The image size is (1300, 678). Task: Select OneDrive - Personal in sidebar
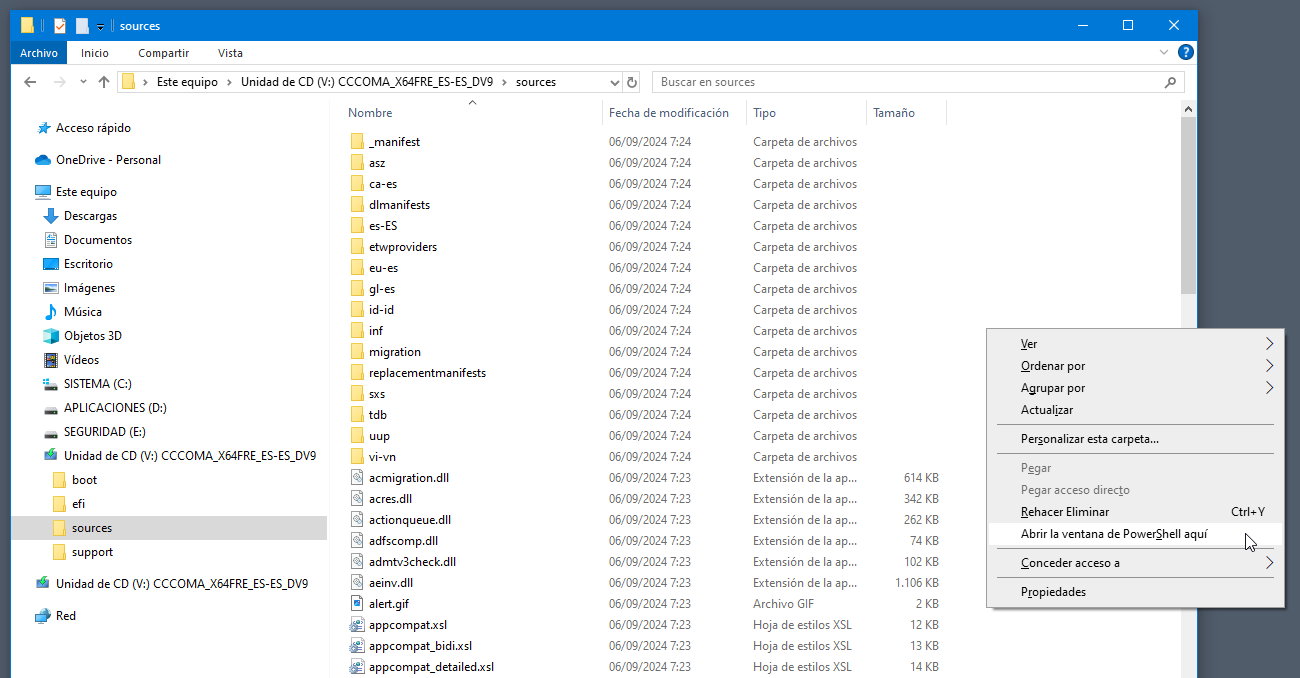coord(108,160)
